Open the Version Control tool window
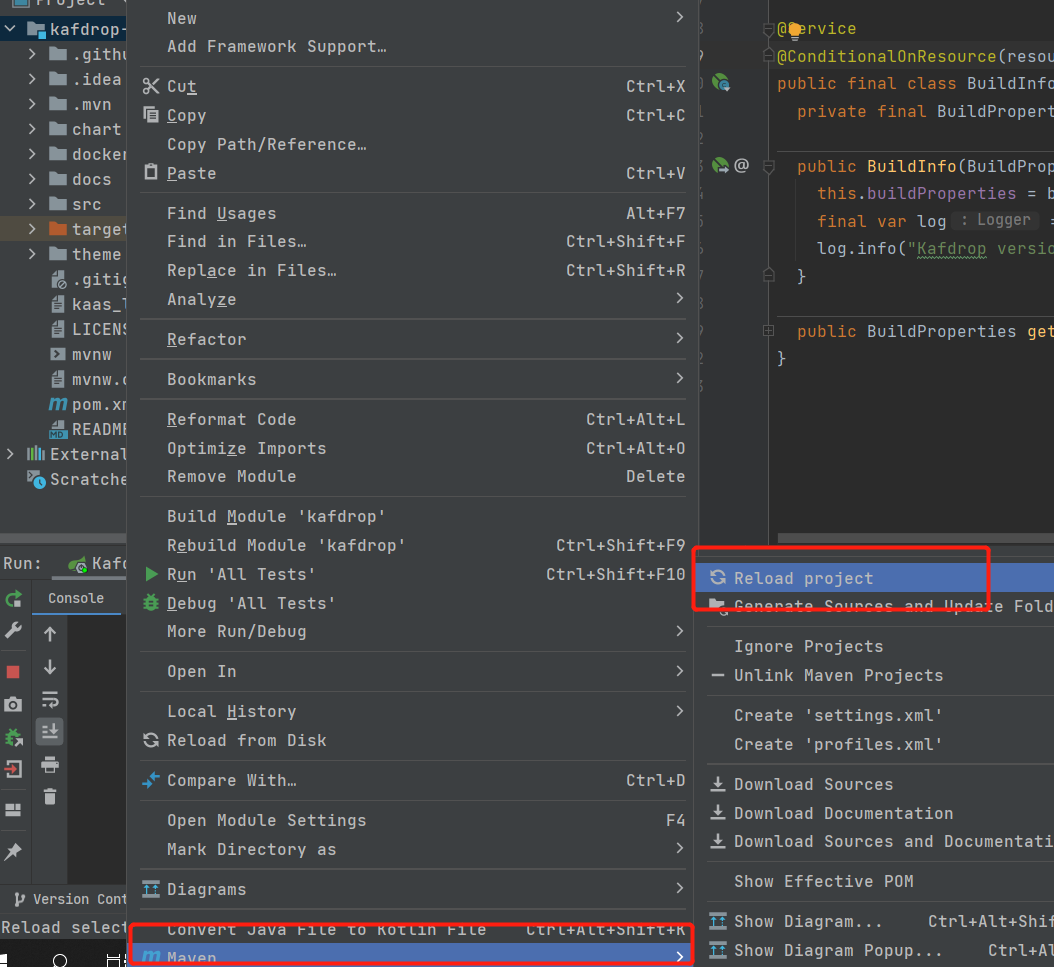The image size is (1054, 967). 71,899
